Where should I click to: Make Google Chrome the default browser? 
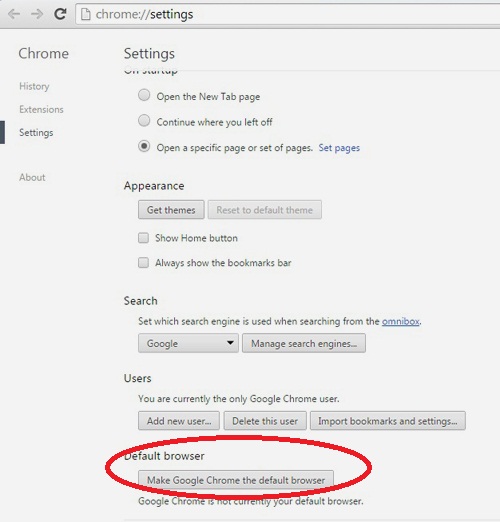236,480
